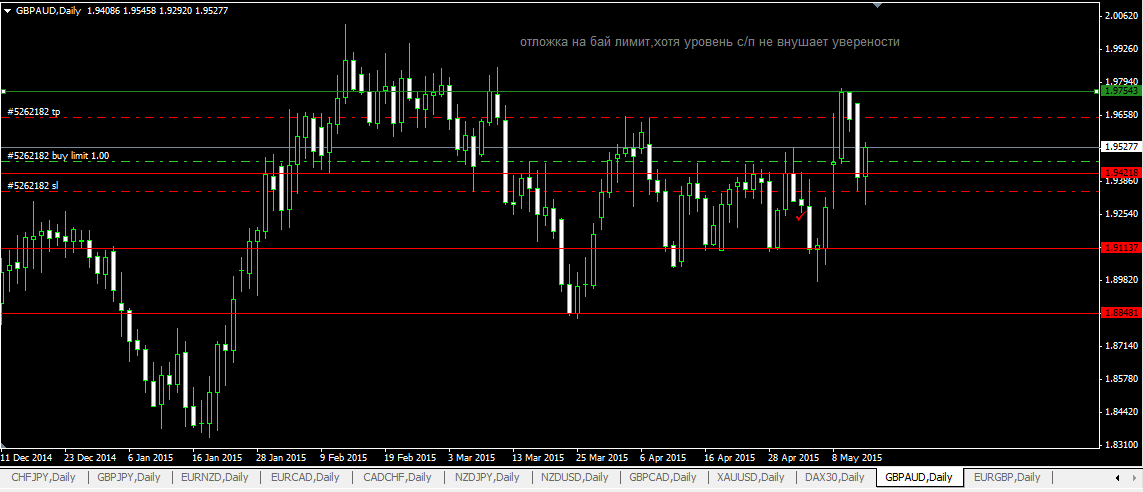The image size is (1143, 492).
Task: Click the 3 Mar 2015 date label
Action: point(472,458)
